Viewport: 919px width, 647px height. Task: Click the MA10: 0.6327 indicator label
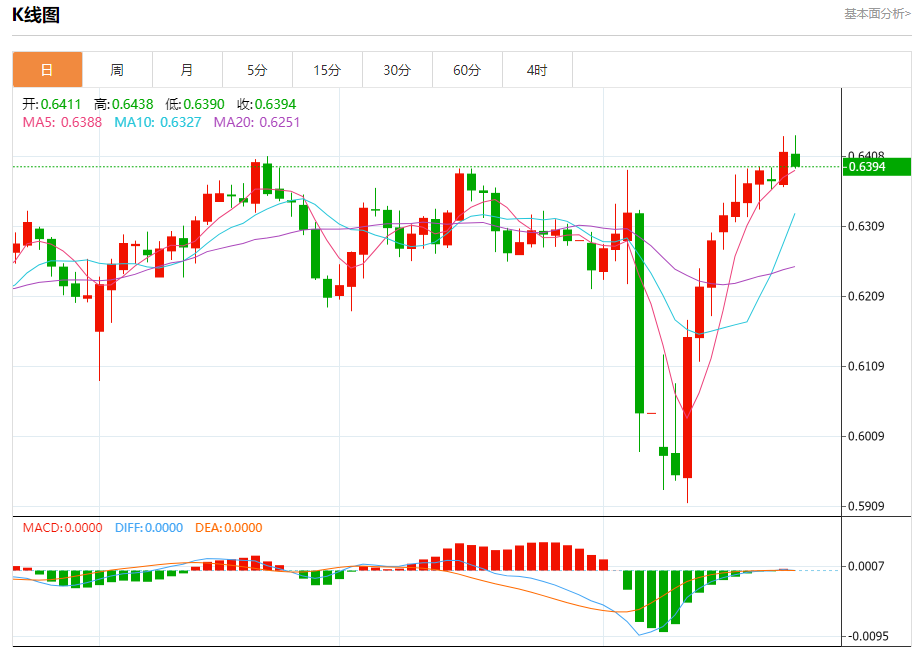pos(158,122)
